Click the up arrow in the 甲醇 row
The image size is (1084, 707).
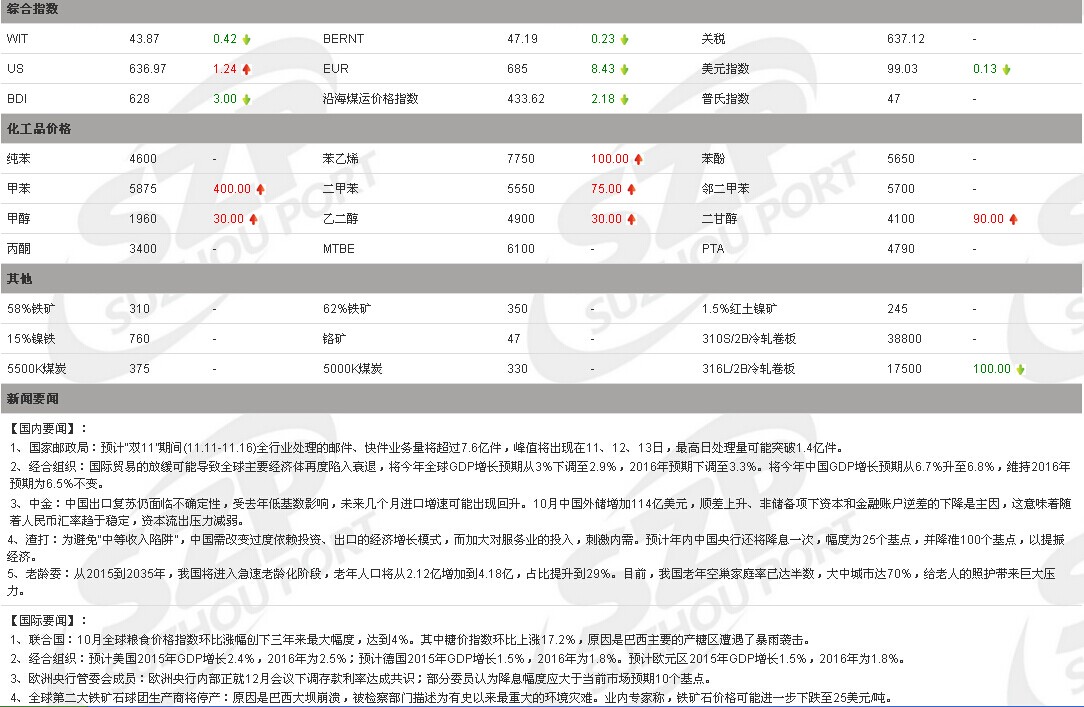[253, 219]
